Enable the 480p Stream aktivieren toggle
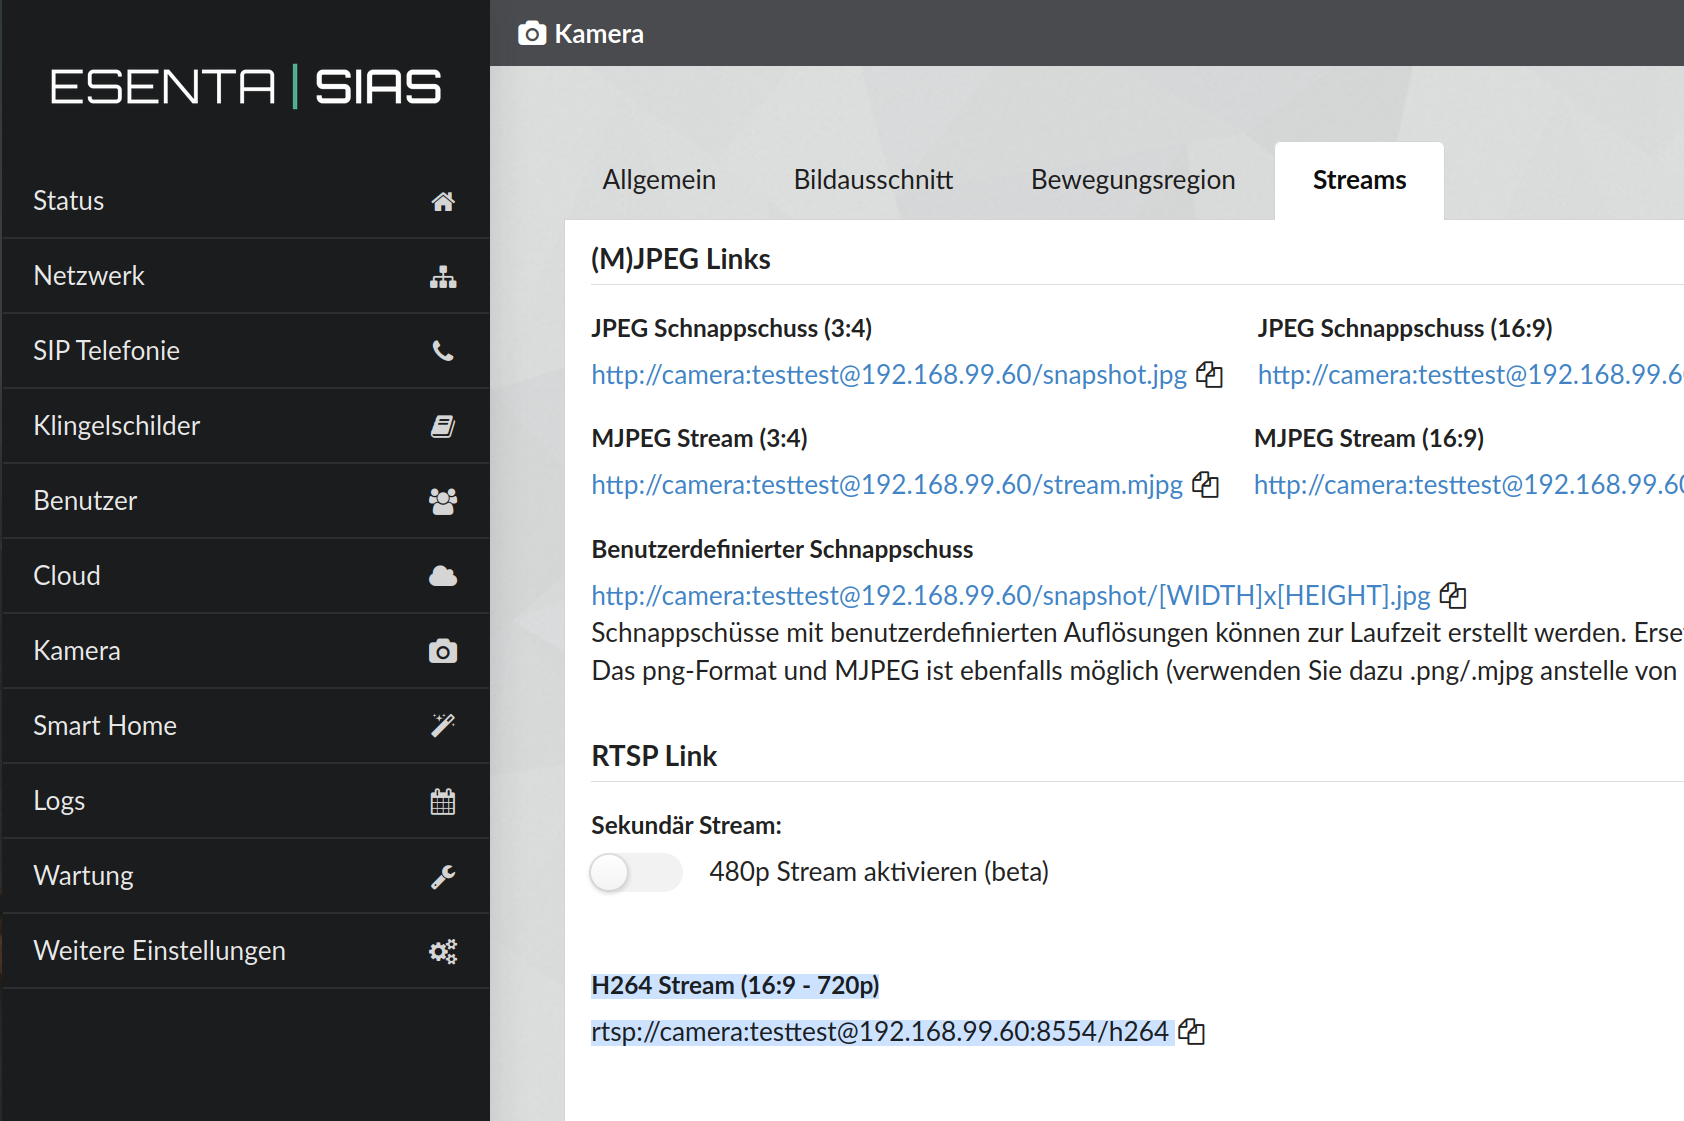The height and width of the screenshot is (1121, 1684). [636, 872]
